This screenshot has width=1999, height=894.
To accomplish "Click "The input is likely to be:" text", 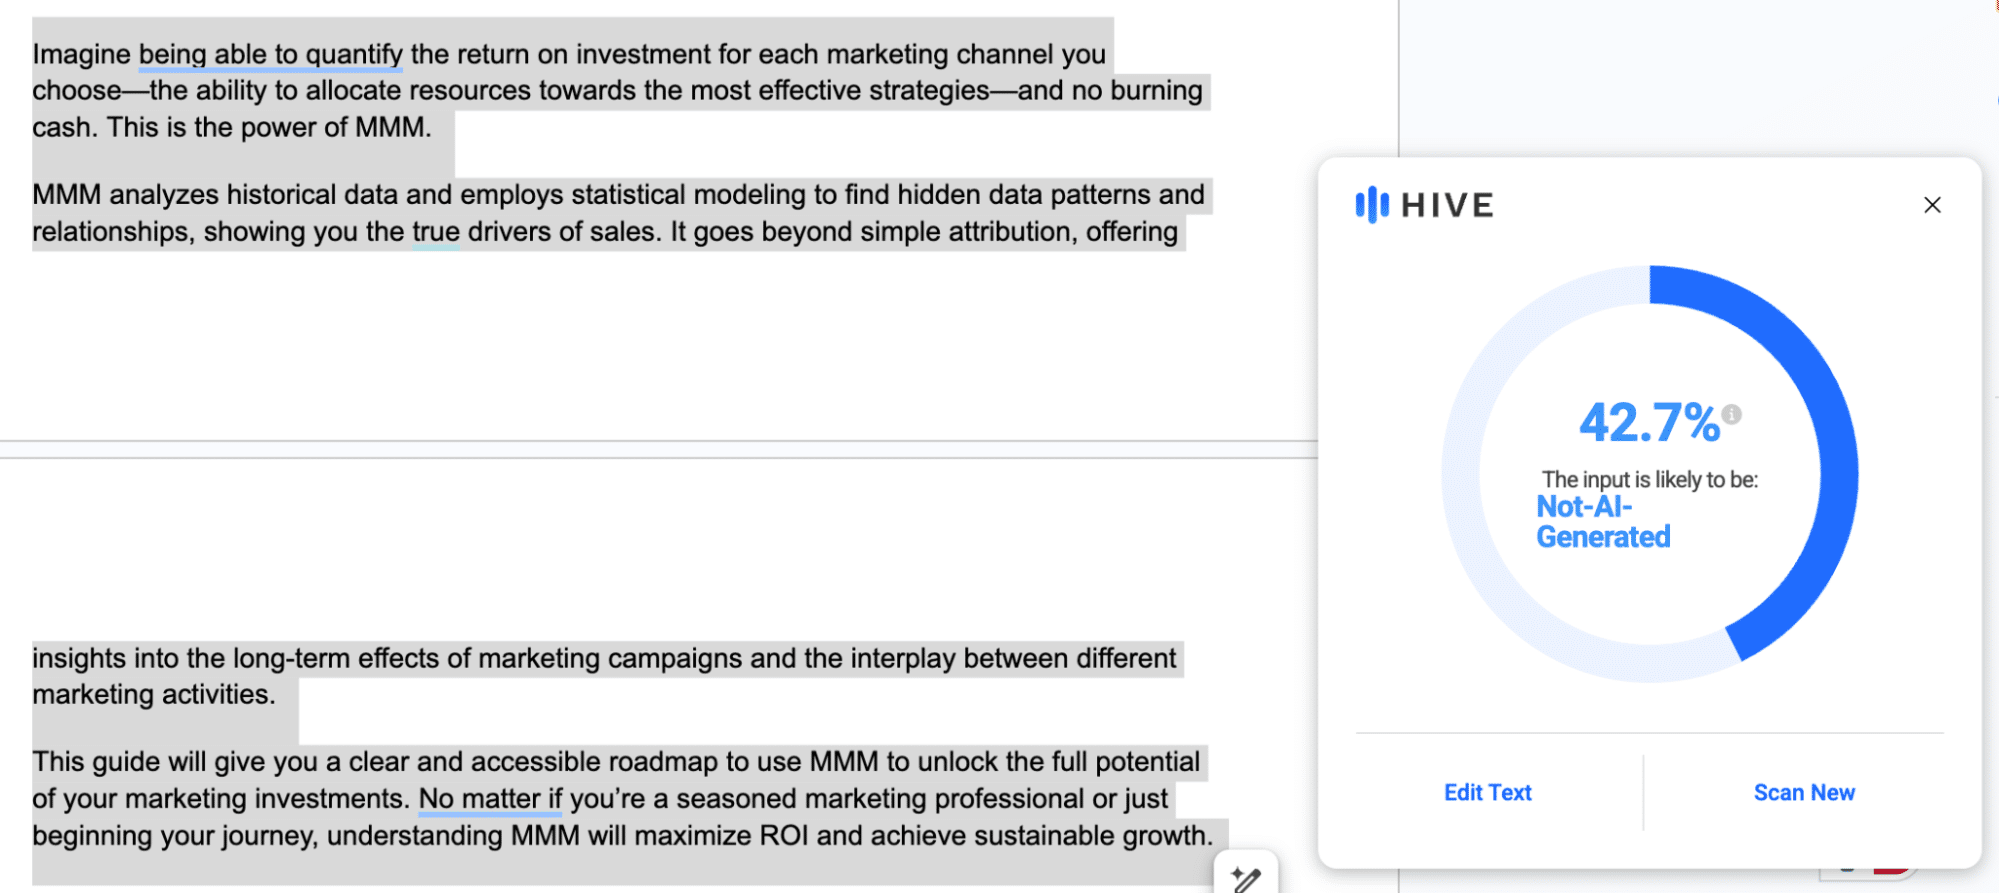I will pos(1650,480).
